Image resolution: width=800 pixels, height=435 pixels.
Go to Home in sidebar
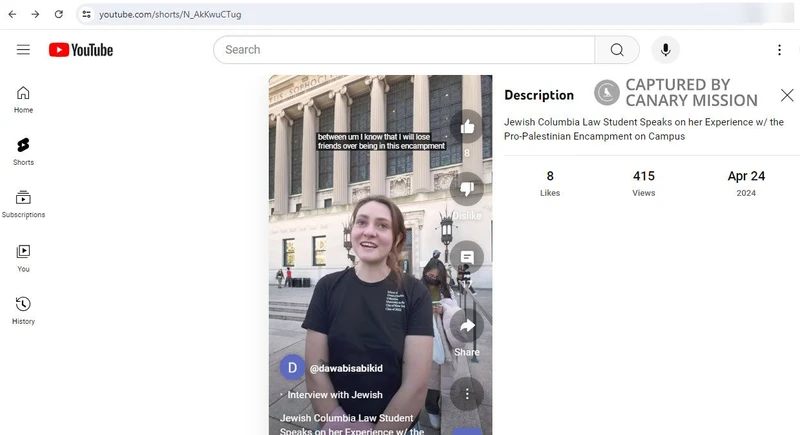tap(23, 99)
